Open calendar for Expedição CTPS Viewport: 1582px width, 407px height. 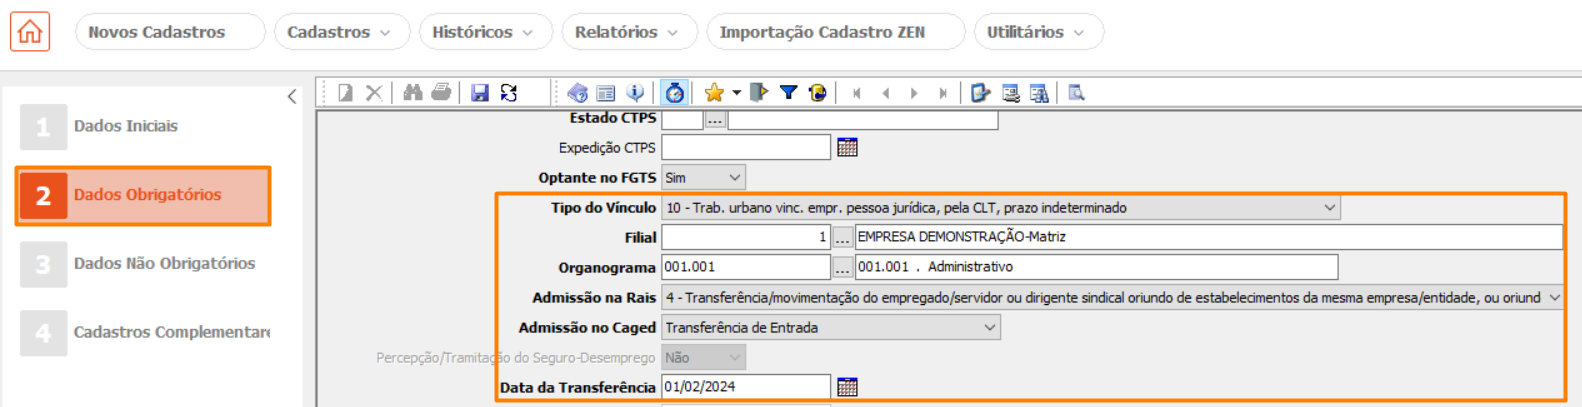pos(847,147)
